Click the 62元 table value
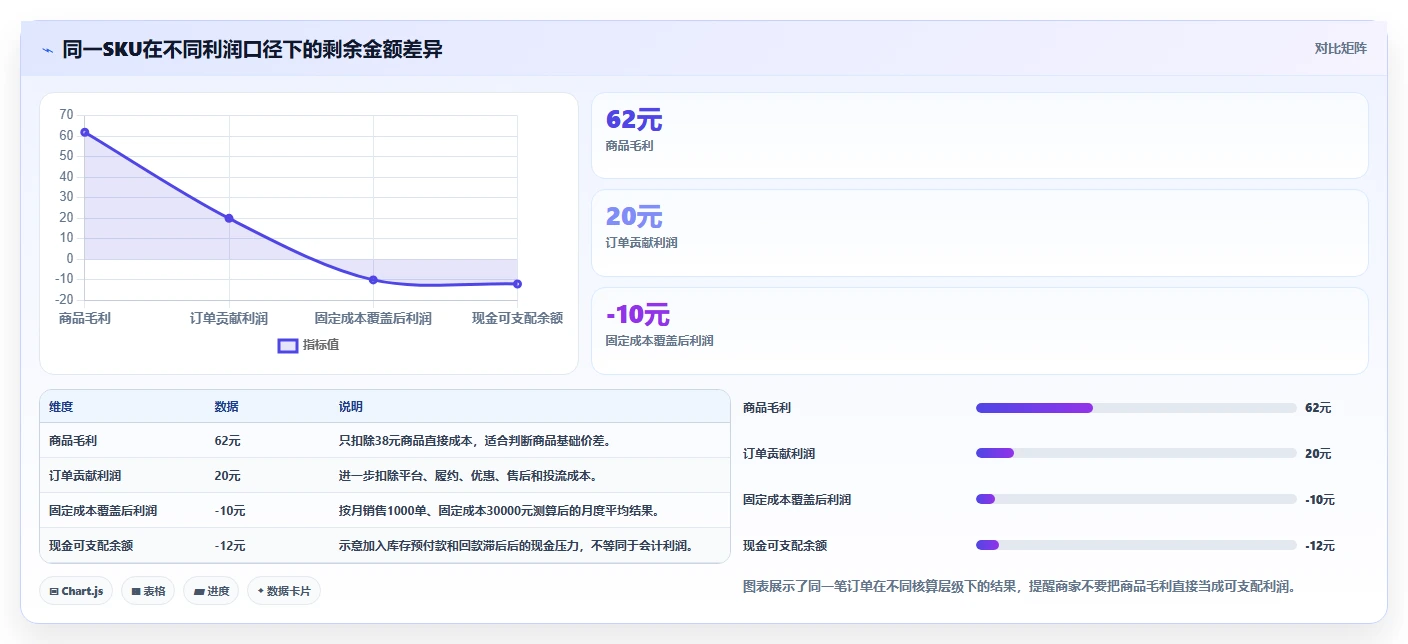This screenshot has height=644, width=1408. 227,440
